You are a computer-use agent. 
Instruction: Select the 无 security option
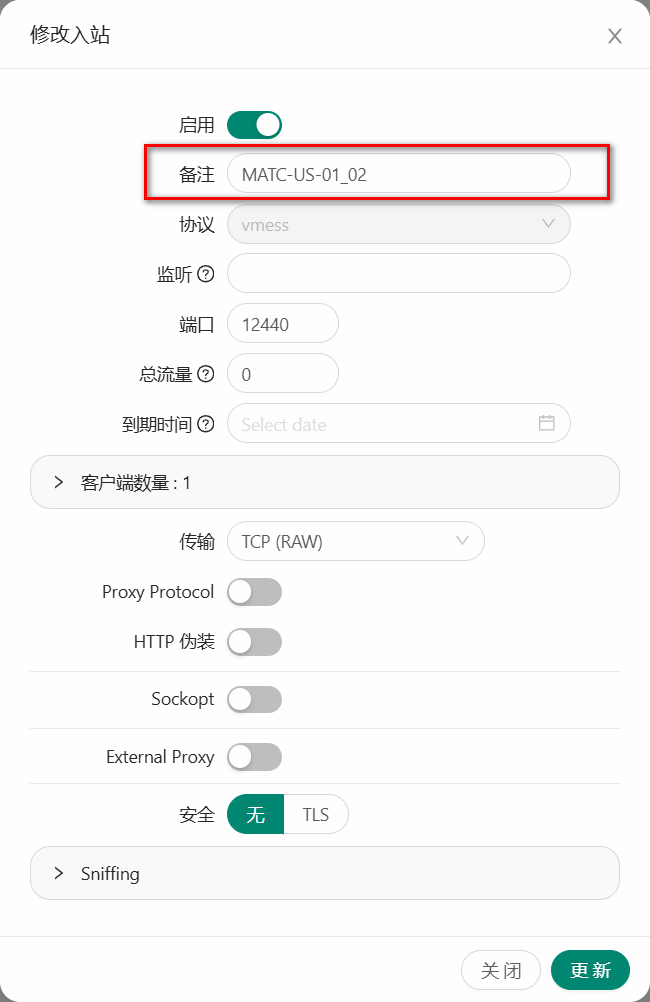click(256, 815)
